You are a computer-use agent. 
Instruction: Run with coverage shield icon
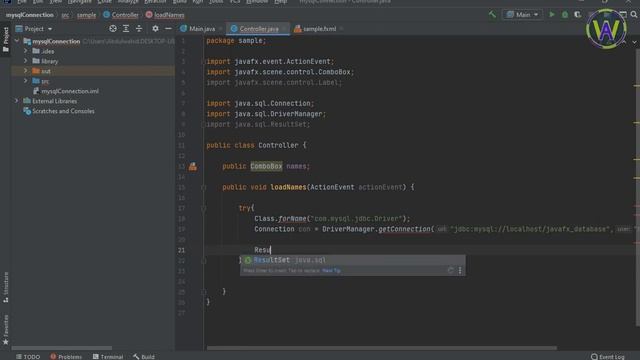tap(578, 15)
